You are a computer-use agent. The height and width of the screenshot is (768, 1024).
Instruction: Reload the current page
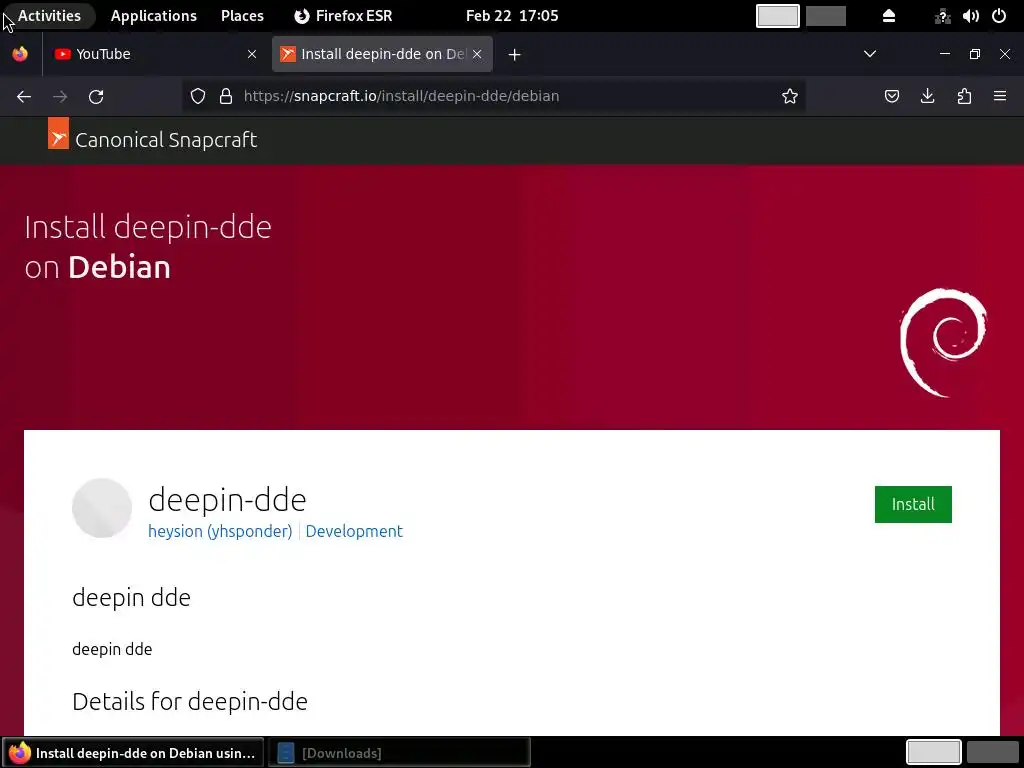coord(96,97)
